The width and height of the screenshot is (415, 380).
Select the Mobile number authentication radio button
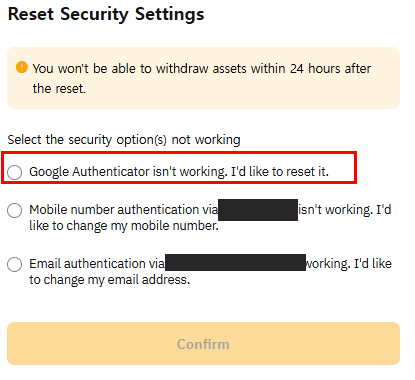tap(15, 210)
